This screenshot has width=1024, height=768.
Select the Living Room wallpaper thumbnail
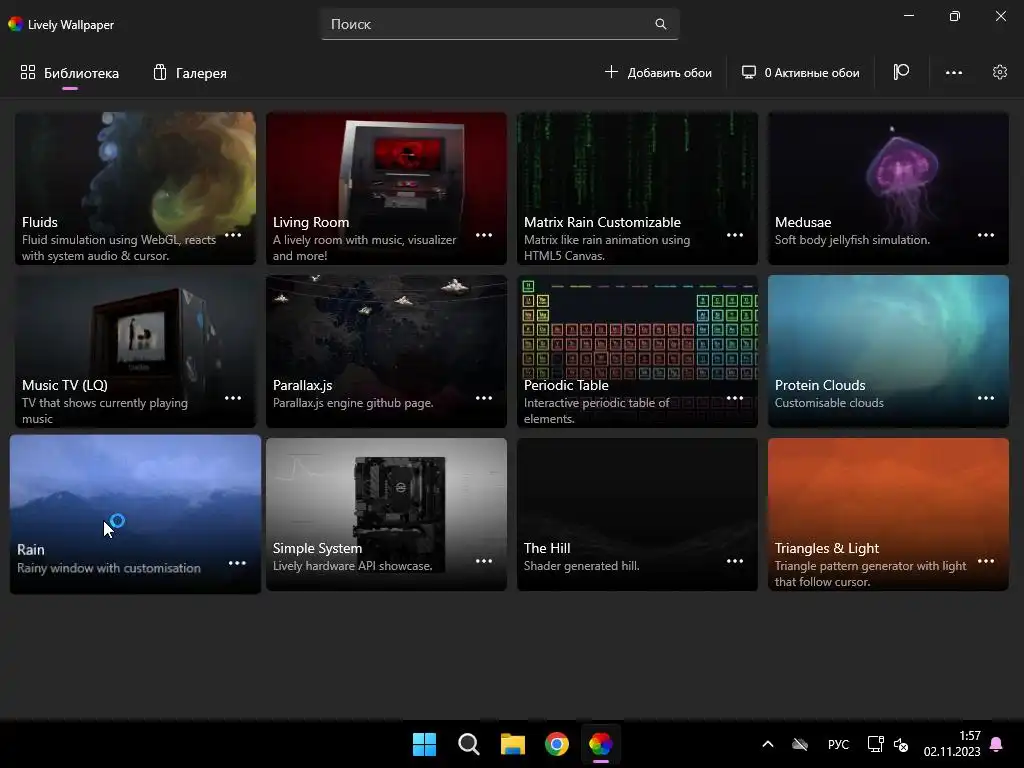(x=386, y=188)
